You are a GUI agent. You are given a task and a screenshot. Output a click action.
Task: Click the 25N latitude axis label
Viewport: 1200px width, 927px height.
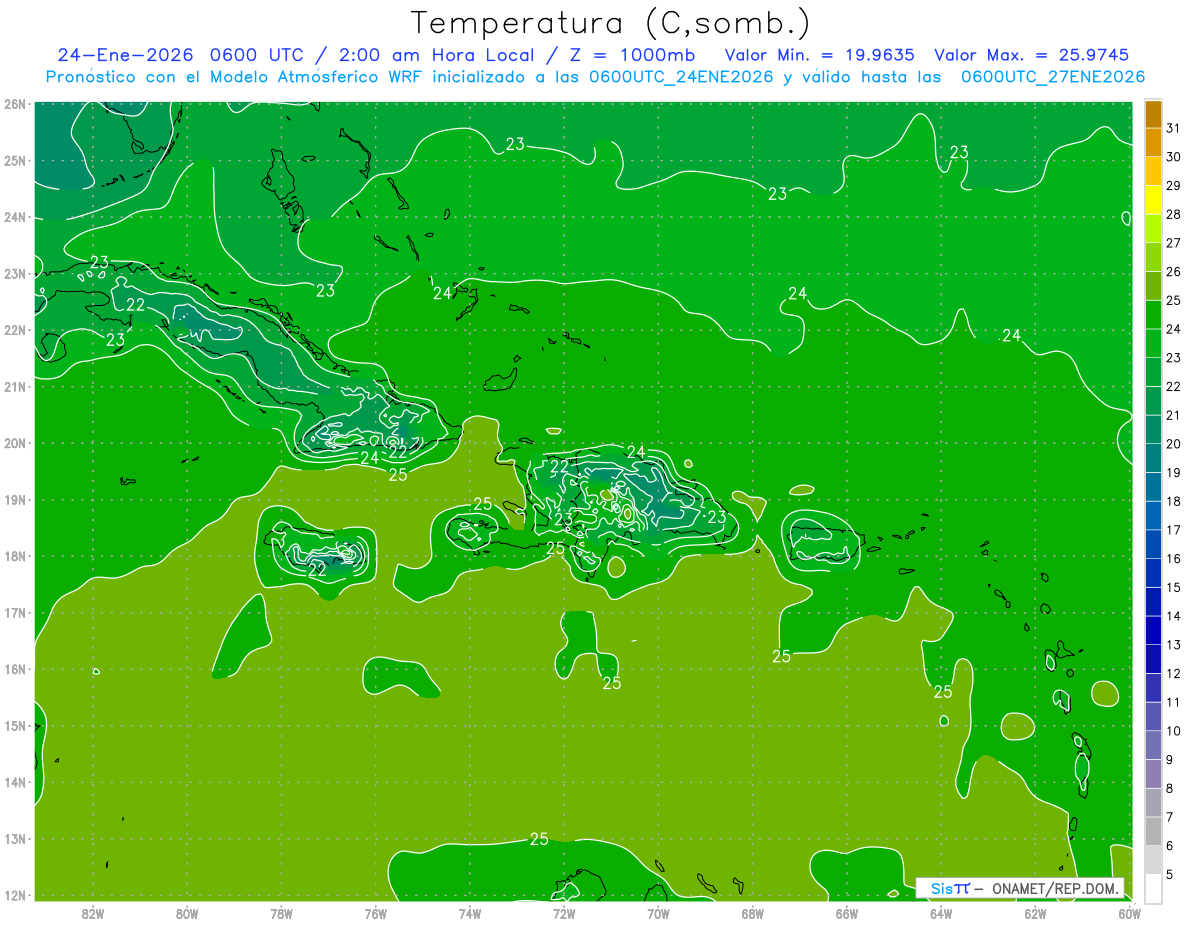pos(14,160)
